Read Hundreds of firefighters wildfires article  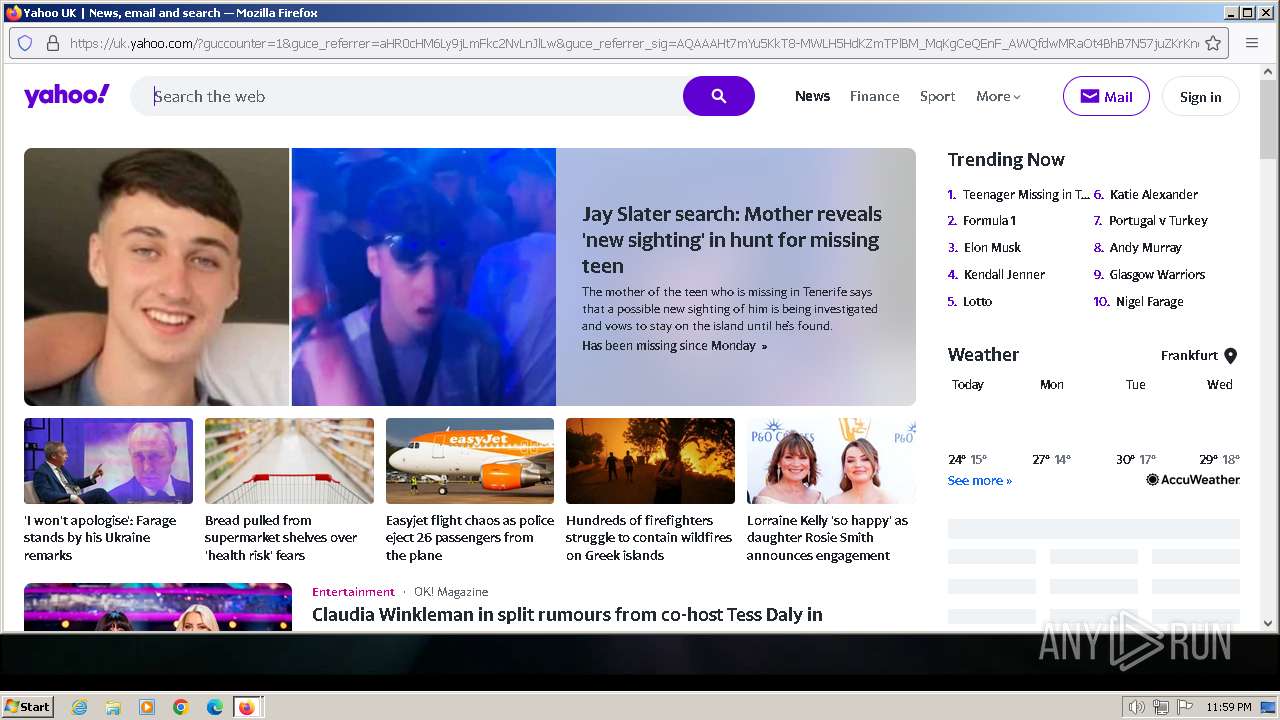click(649, 538)
